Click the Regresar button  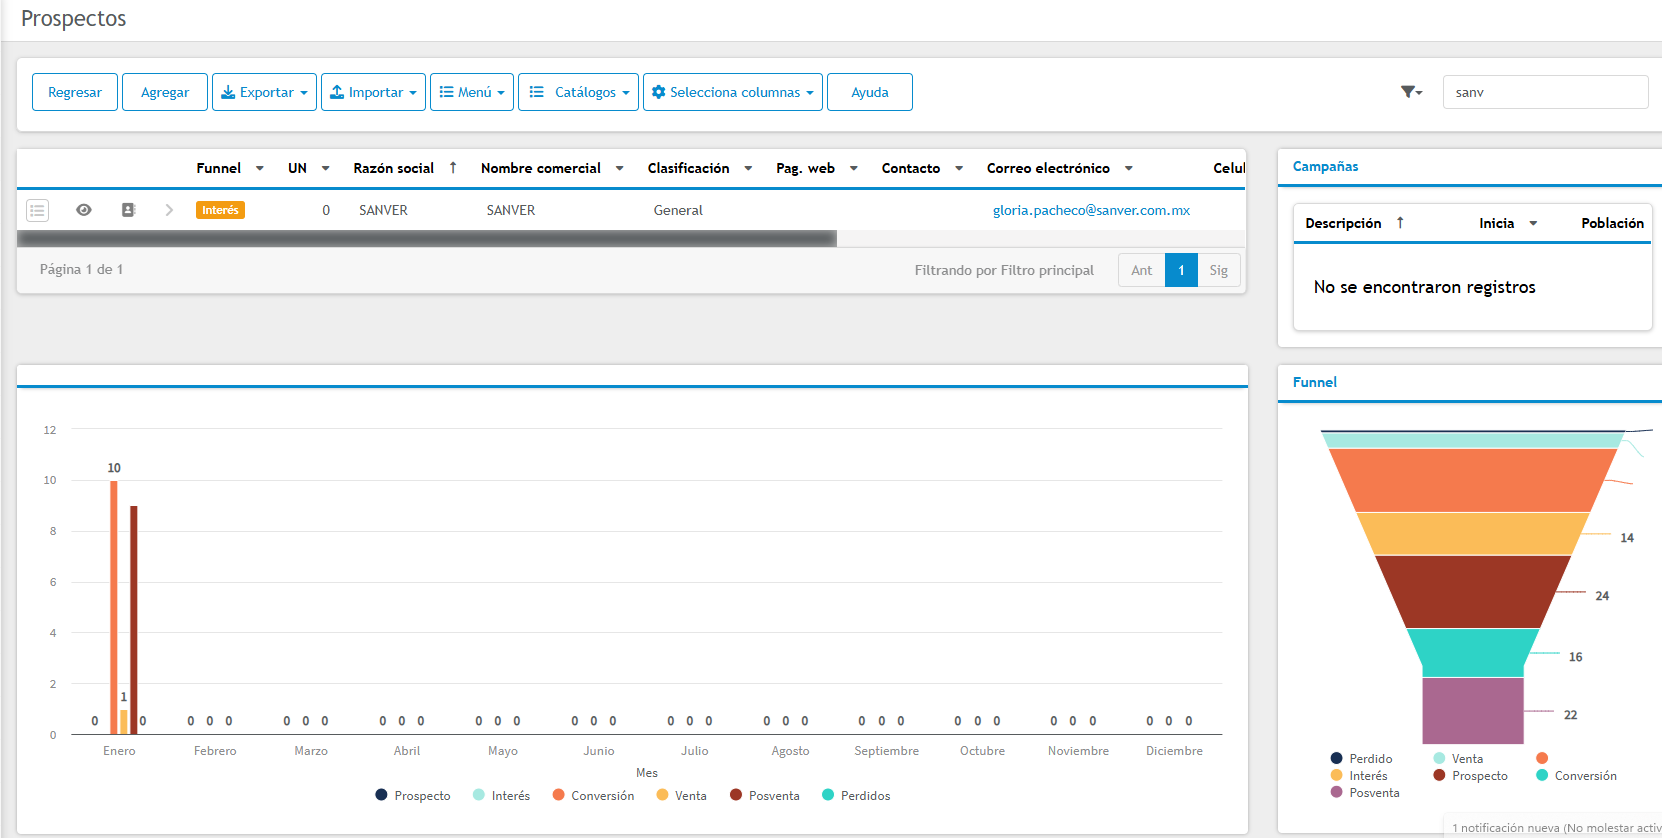[x=75, y=92]
